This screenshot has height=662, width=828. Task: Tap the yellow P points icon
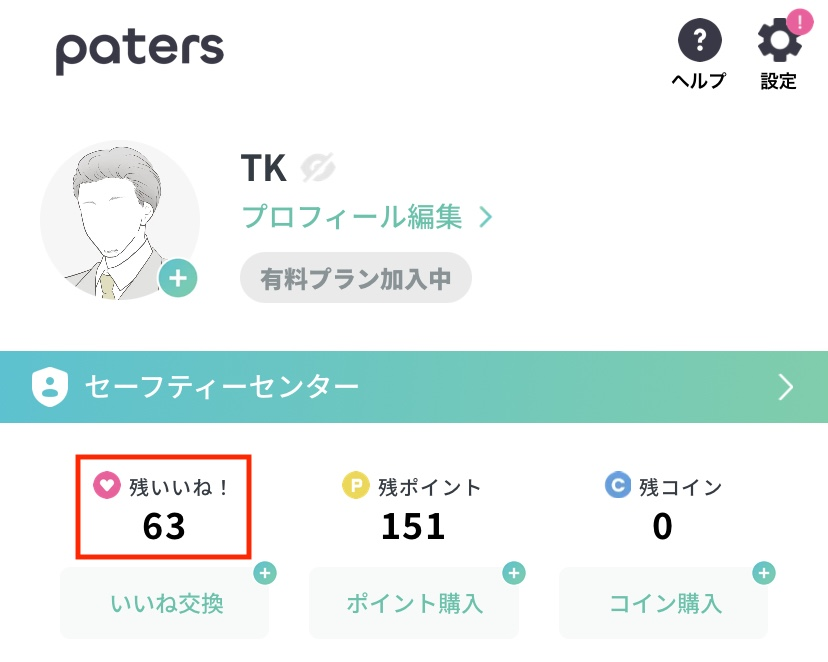[356, 487]
